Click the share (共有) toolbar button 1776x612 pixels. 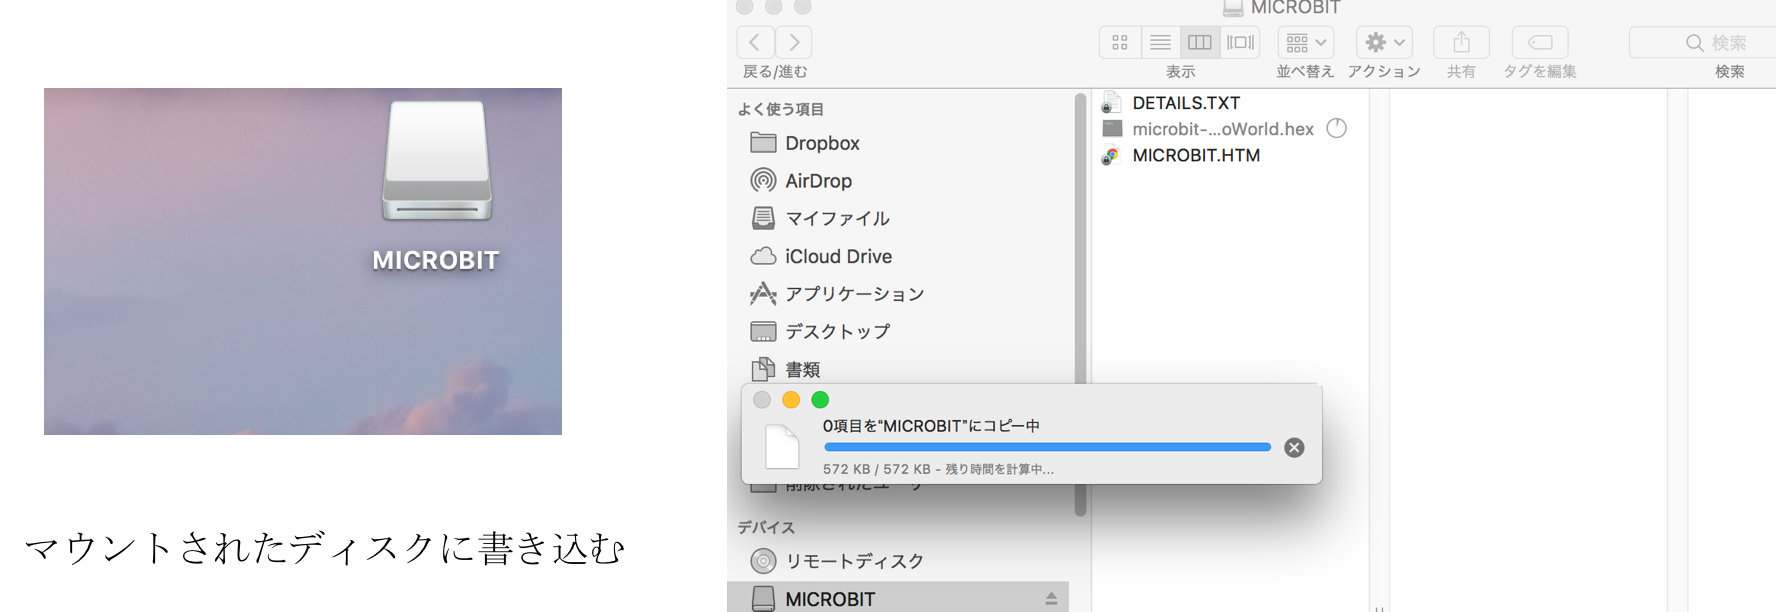point(1461,42)
